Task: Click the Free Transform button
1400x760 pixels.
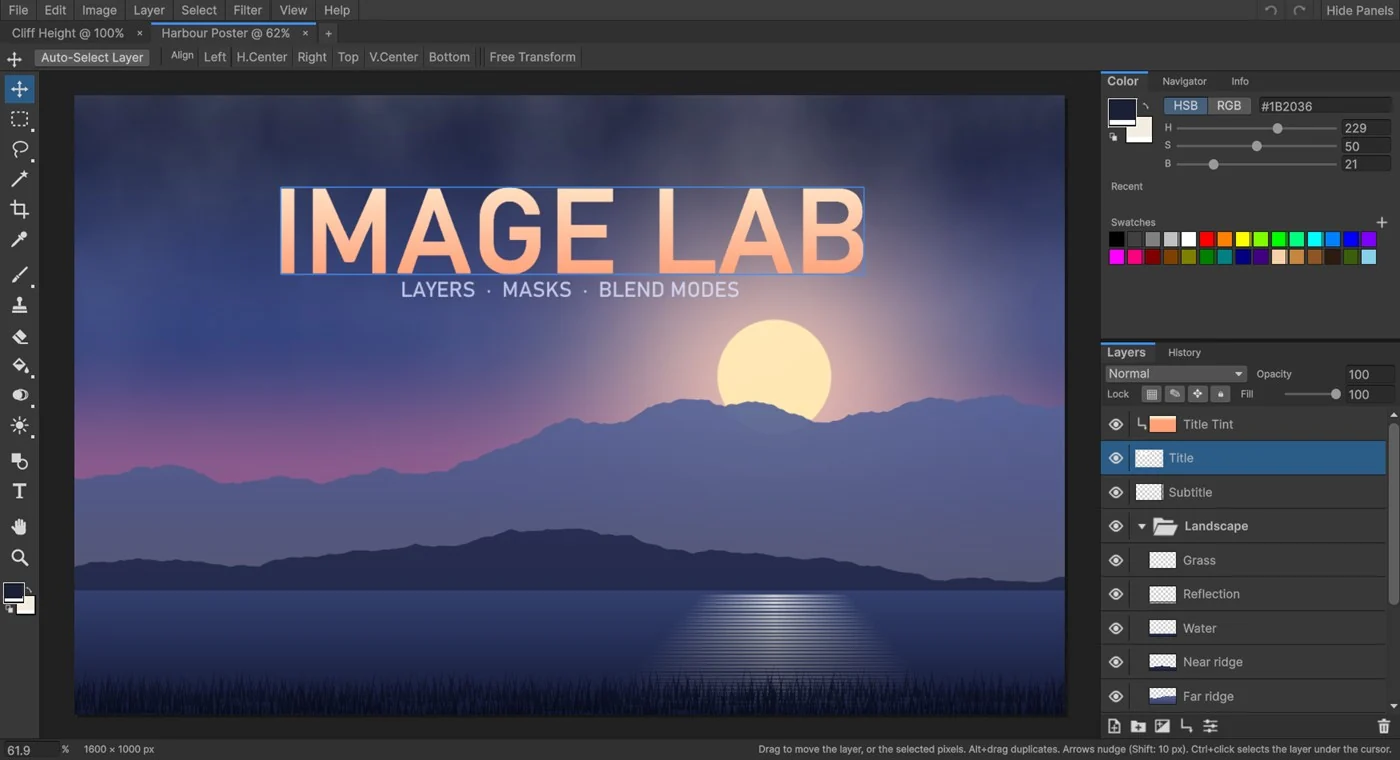Action: (x=532, y=57)
